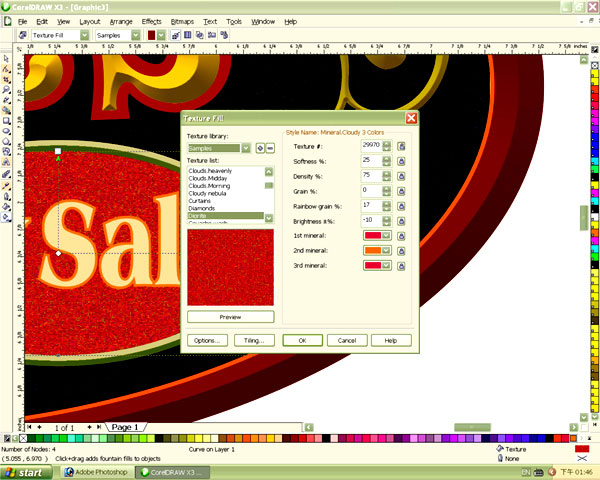Viewport: 600px width, 480px height.
Task: Select the Rectangle tool
Action: pos(6,121)
